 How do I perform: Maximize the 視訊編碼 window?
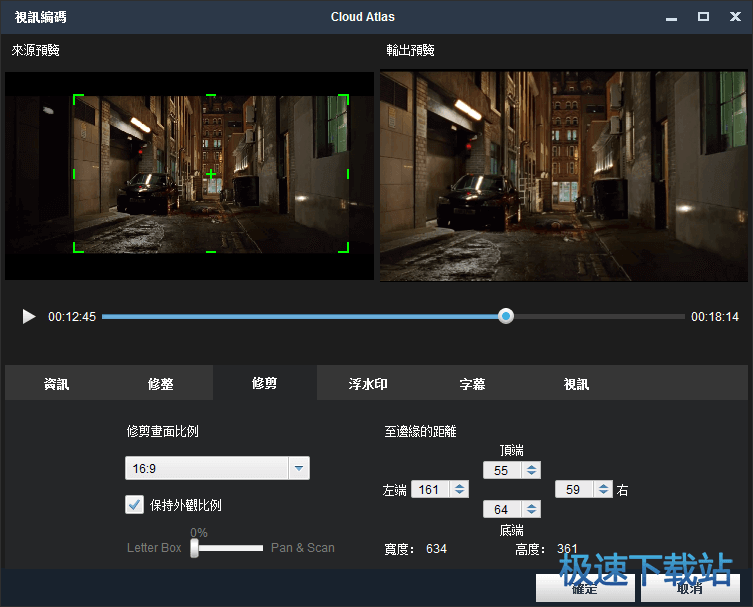pos(703,17)
